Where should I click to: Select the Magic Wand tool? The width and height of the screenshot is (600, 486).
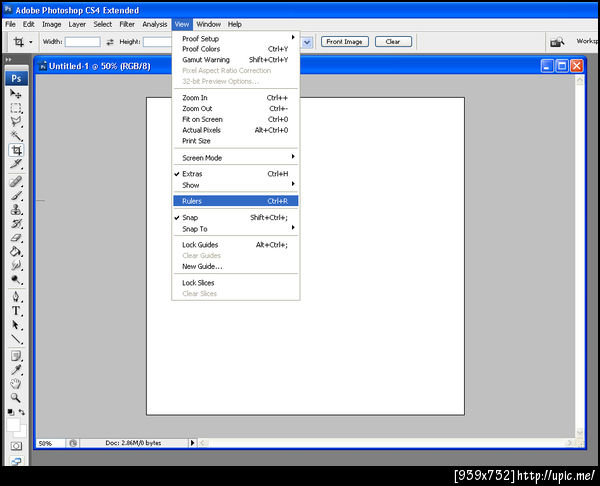click(16, 136)
